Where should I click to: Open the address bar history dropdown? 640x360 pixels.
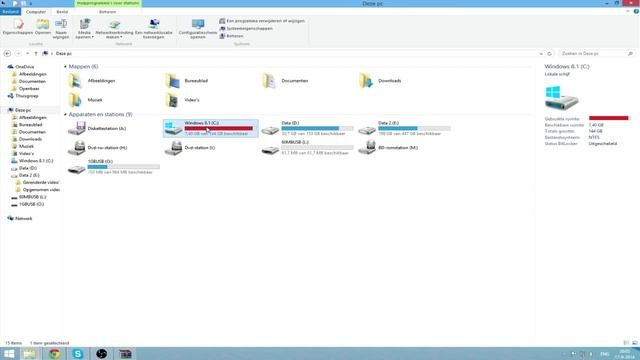[x=541, y=53]
